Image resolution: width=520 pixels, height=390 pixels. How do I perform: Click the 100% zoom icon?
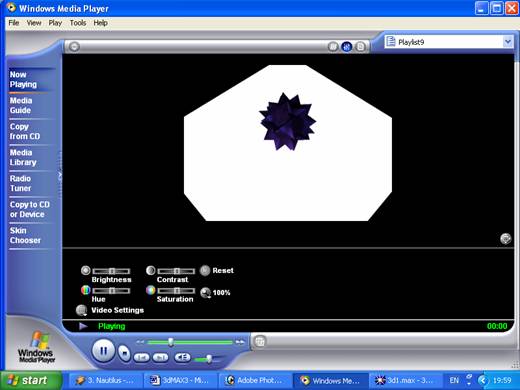point(206,293)
